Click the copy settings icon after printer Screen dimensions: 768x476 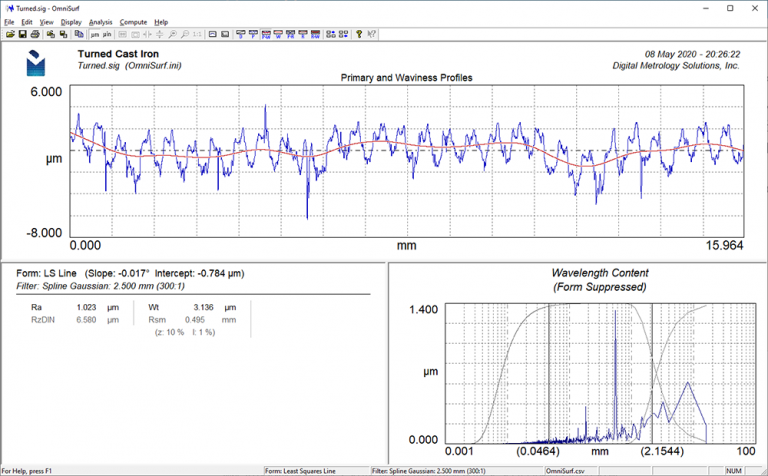tap(51, 34)
